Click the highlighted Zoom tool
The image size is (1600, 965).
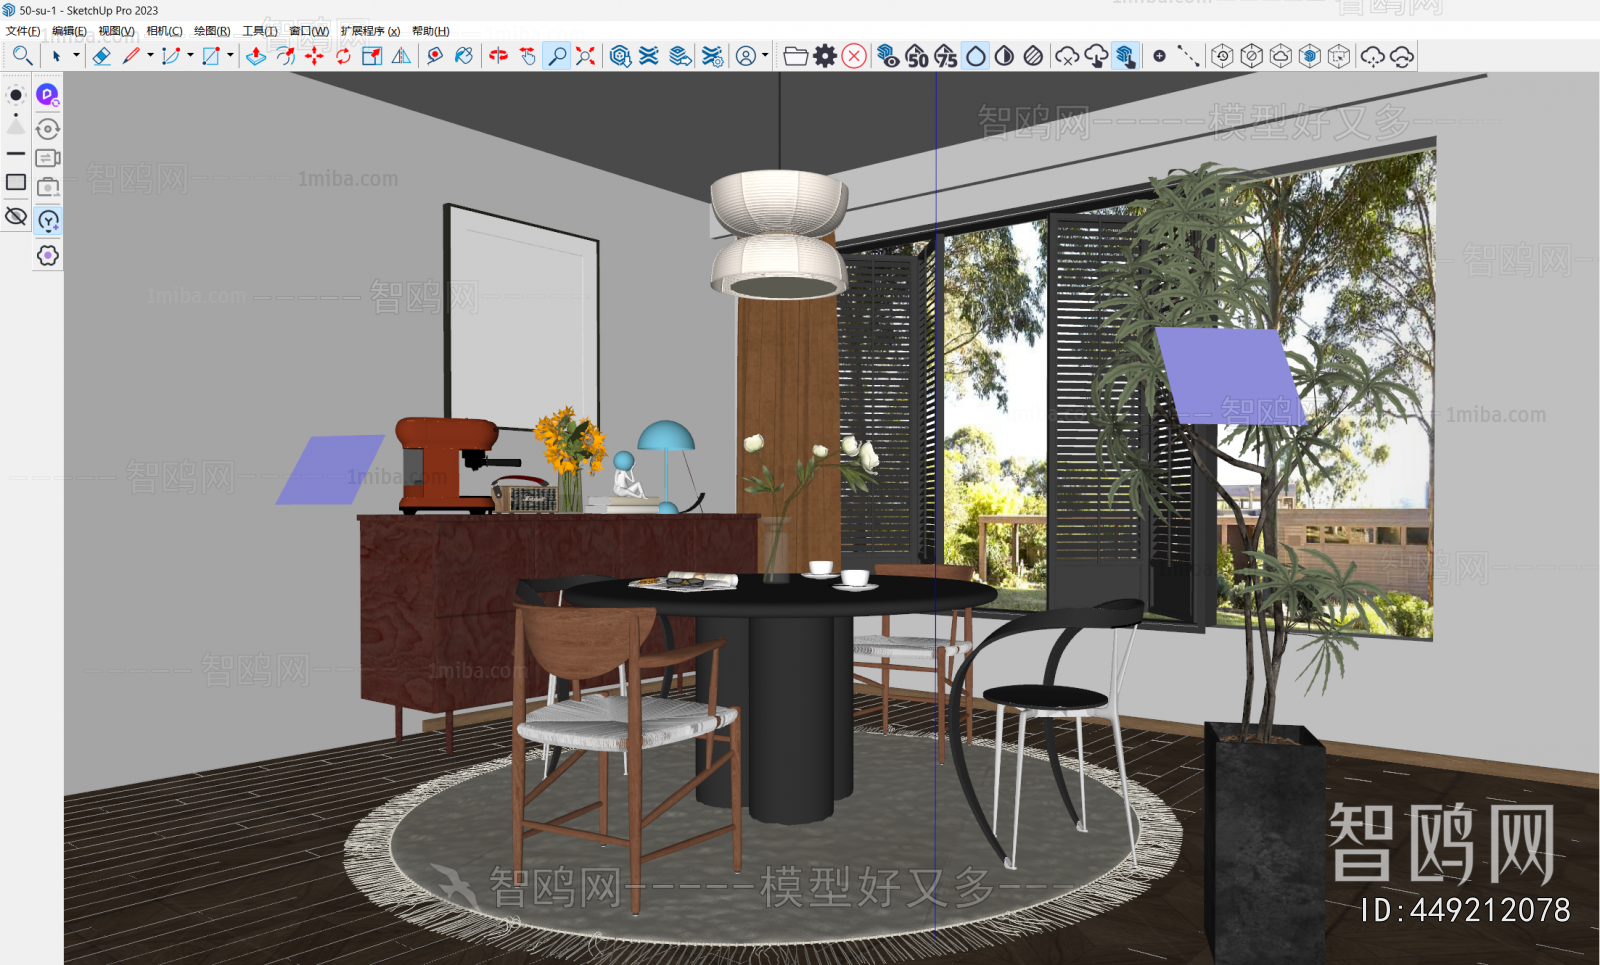pos(557,56)
